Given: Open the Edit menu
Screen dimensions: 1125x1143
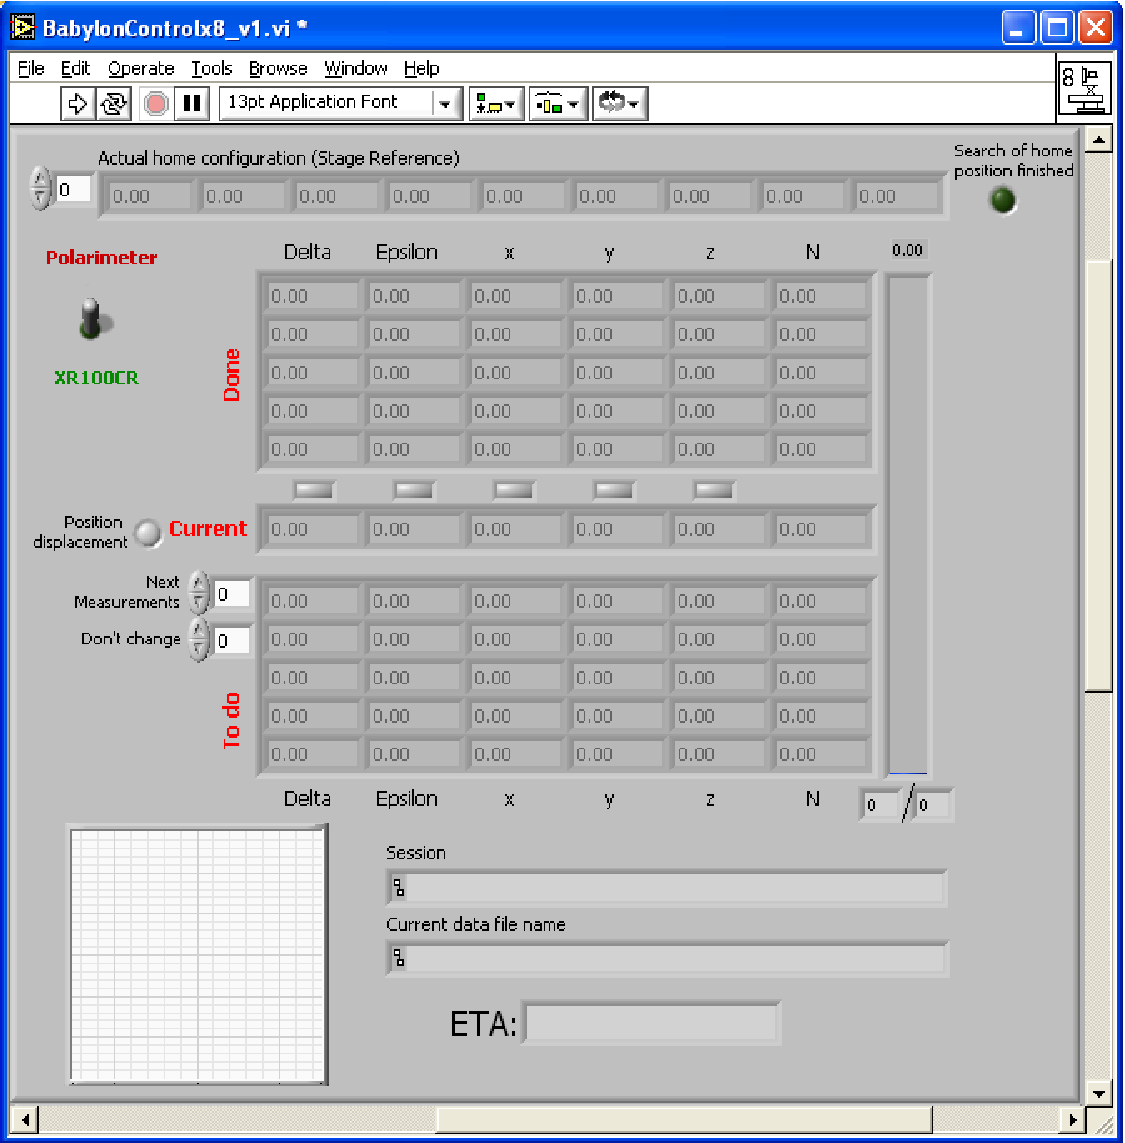Looking at the screenshot, I should click(x=75, y=69).
